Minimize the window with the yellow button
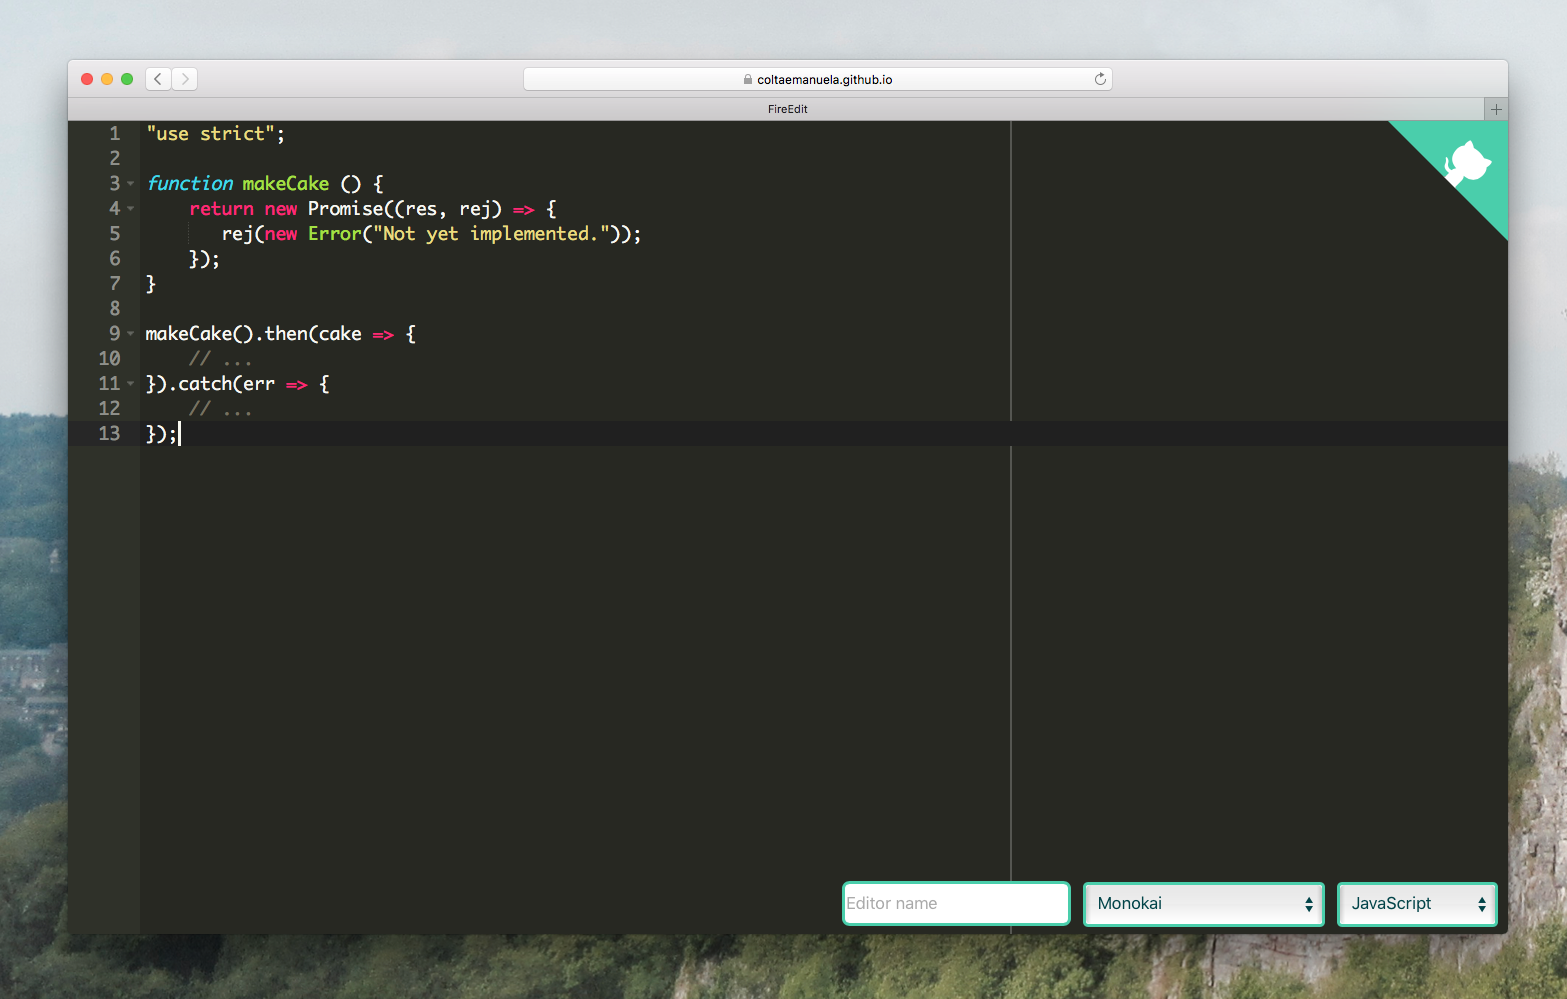Screen dimensions: 1567x999 click(107, 79)
